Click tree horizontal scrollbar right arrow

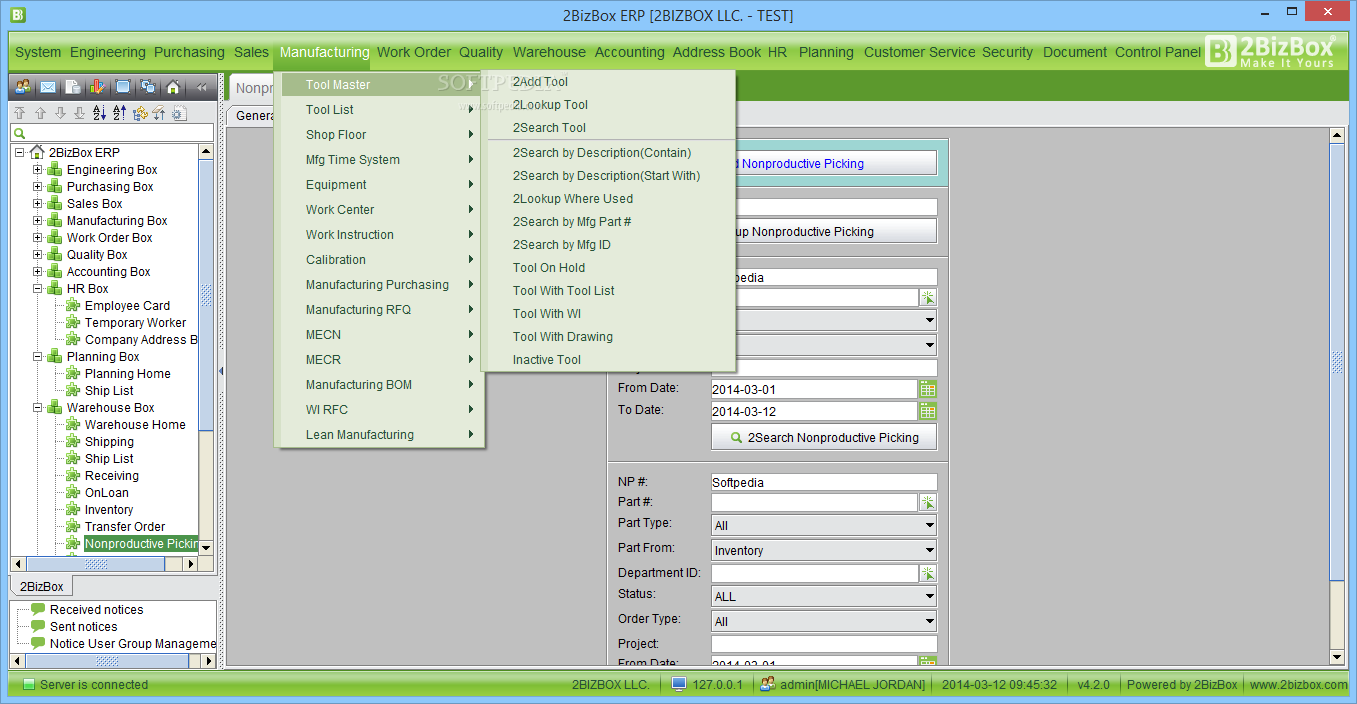tap(190, 564)
